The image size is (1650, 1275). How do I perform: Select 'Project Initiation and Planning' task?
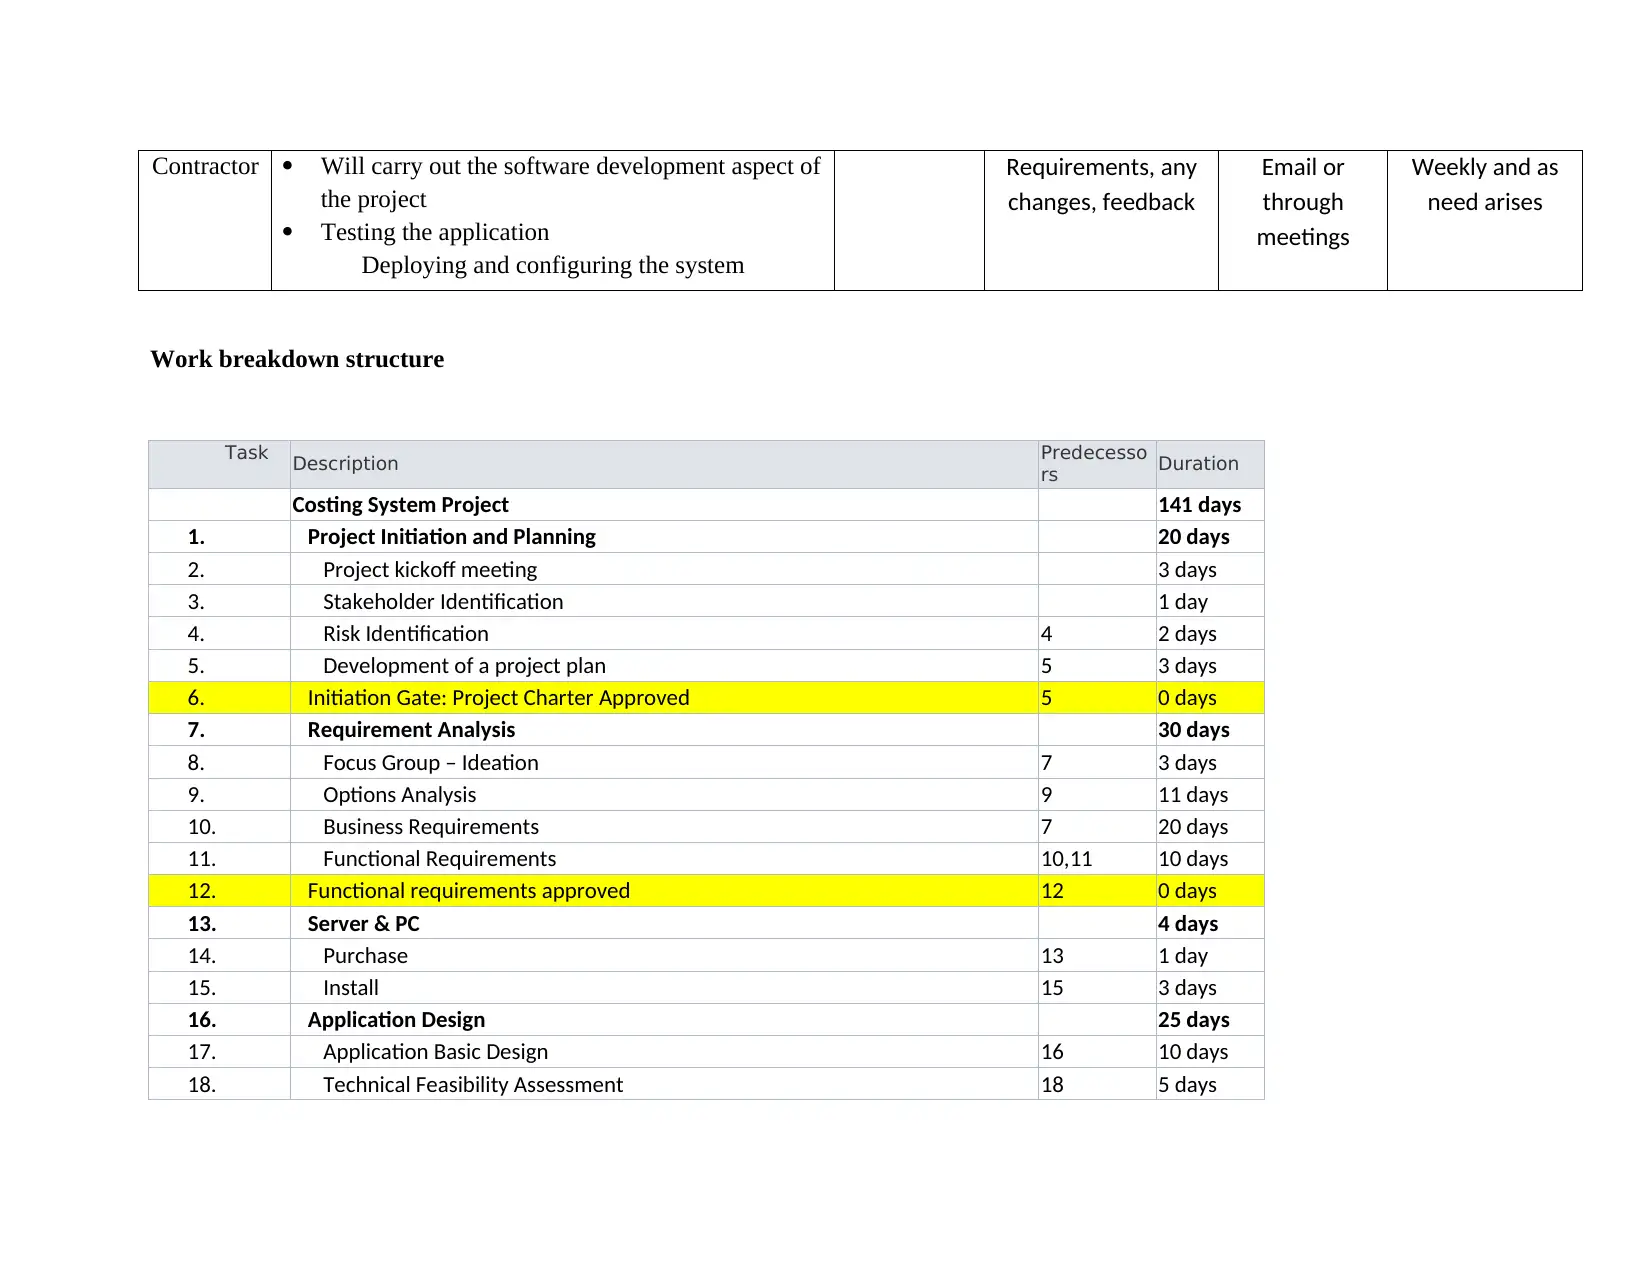pyautogui.click(x=451, y=537)
